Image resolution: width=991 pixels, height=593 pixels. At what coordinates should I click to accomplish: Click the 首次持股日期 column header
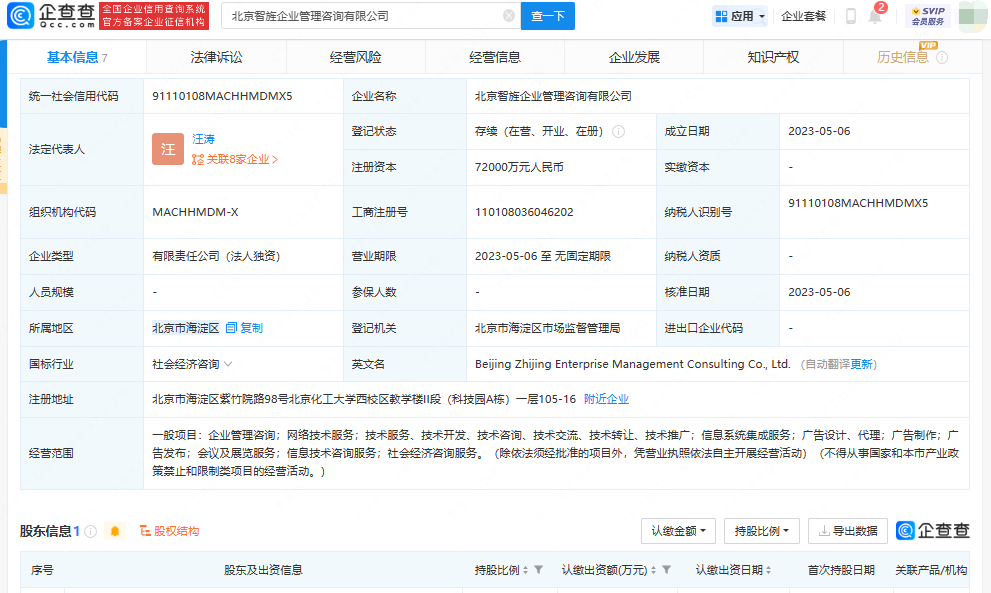coord(841,570)
